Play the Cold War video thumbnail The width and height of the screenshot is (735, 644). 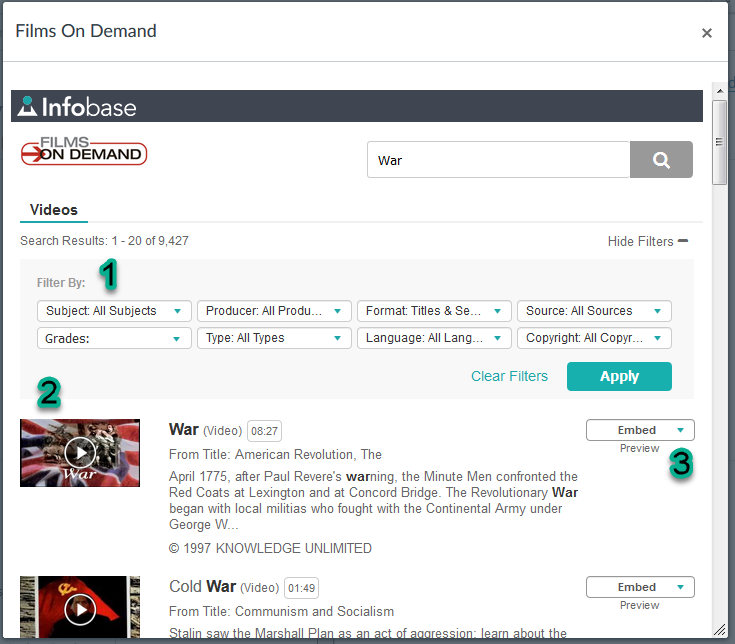point(80,607)
